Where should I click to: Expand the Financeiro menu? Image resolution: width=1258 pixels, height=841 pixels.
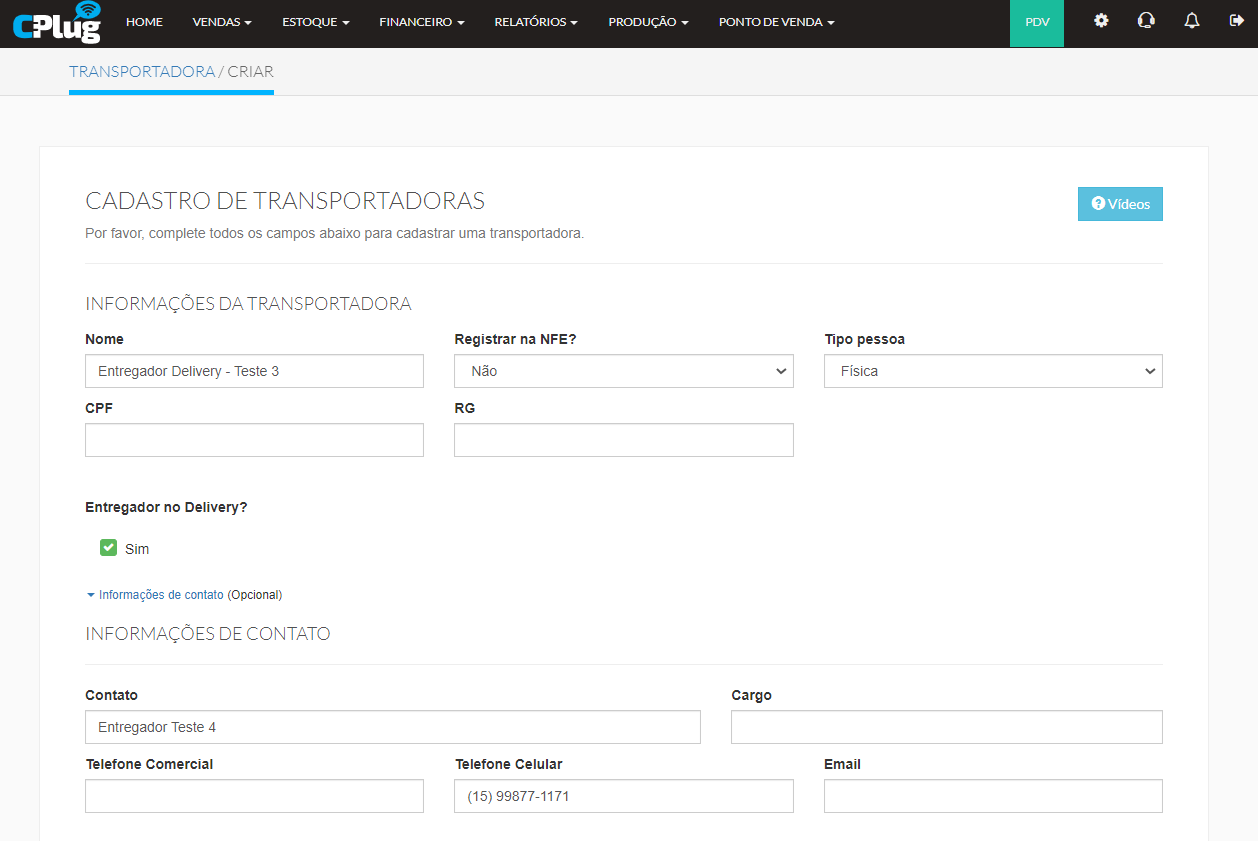[x=422, y=22]
